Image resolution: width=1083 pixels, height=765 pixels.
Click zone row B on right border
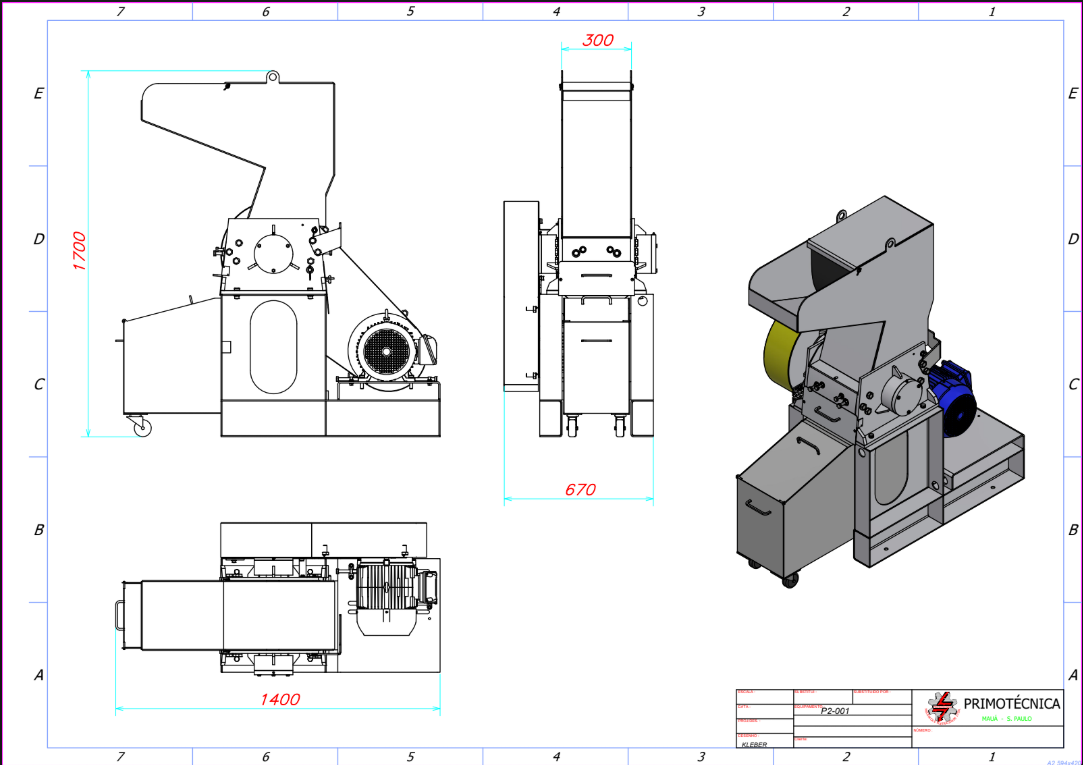(x=1073, y=530)
